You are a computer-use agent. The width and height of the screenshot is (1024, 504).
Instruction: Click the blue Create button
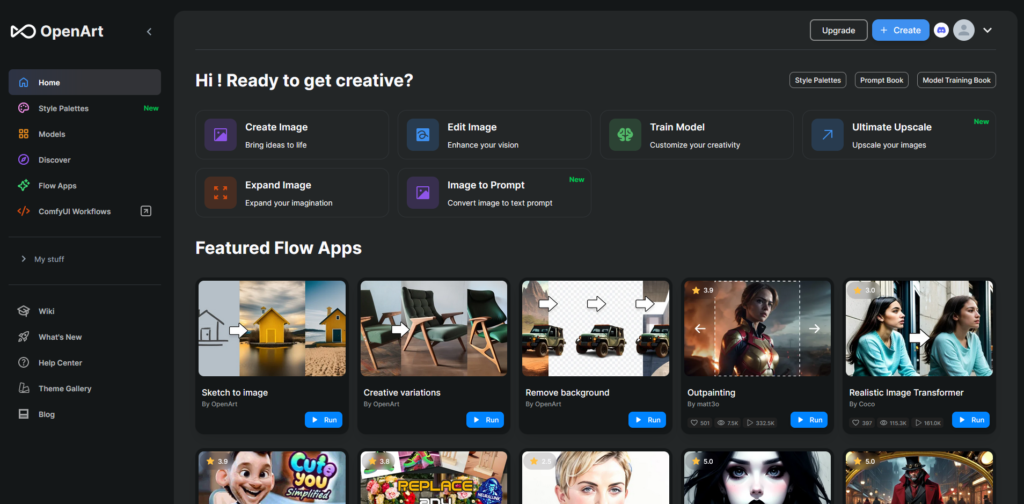point(901,30)
